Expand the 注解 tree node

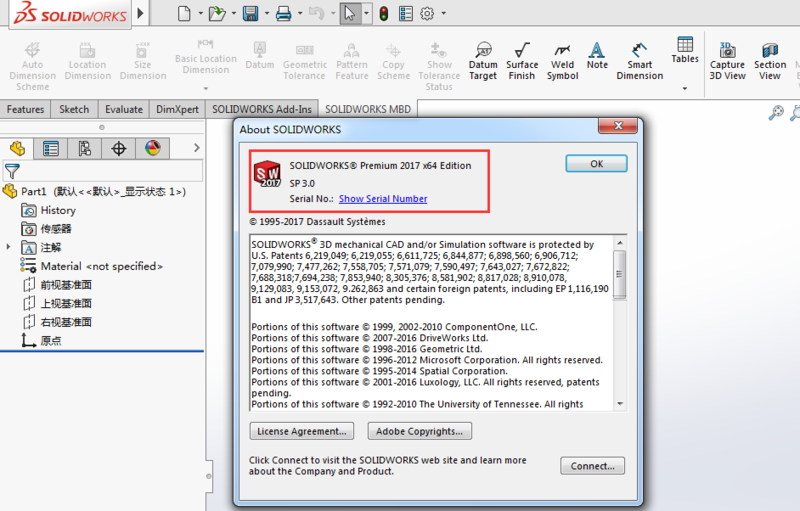click(x=8, y=247)
